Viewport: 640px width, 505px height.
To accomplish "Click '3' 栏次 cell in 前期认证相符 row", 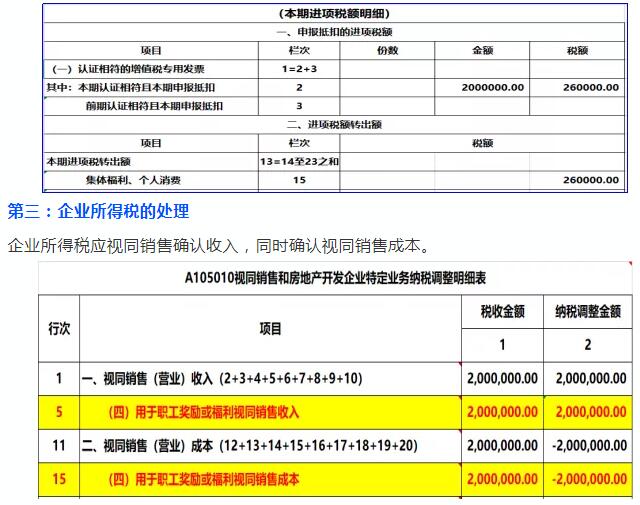I will tap(299, 106).
